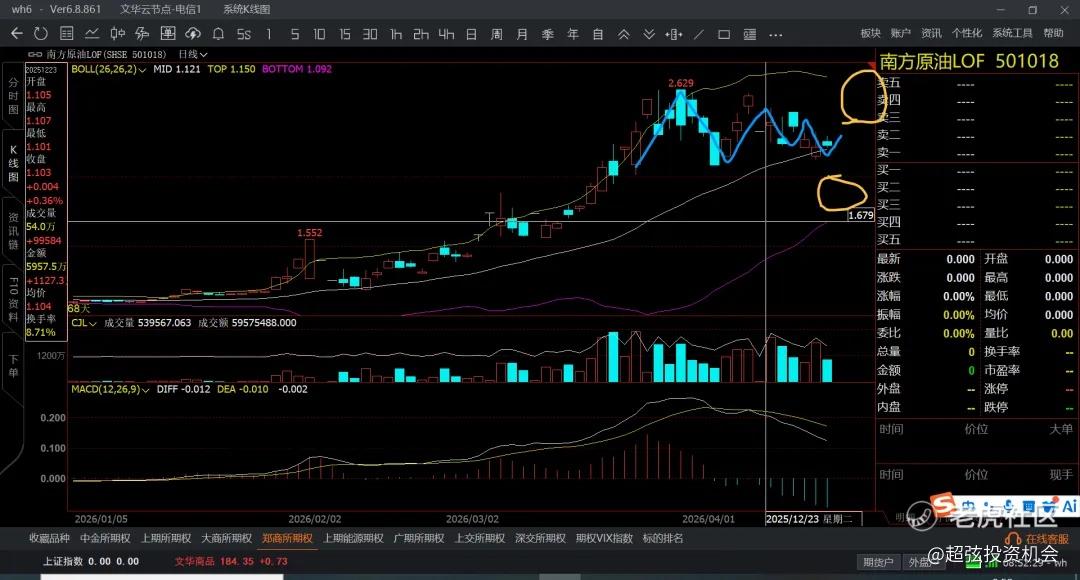Open the cloud upload icon

193,33
